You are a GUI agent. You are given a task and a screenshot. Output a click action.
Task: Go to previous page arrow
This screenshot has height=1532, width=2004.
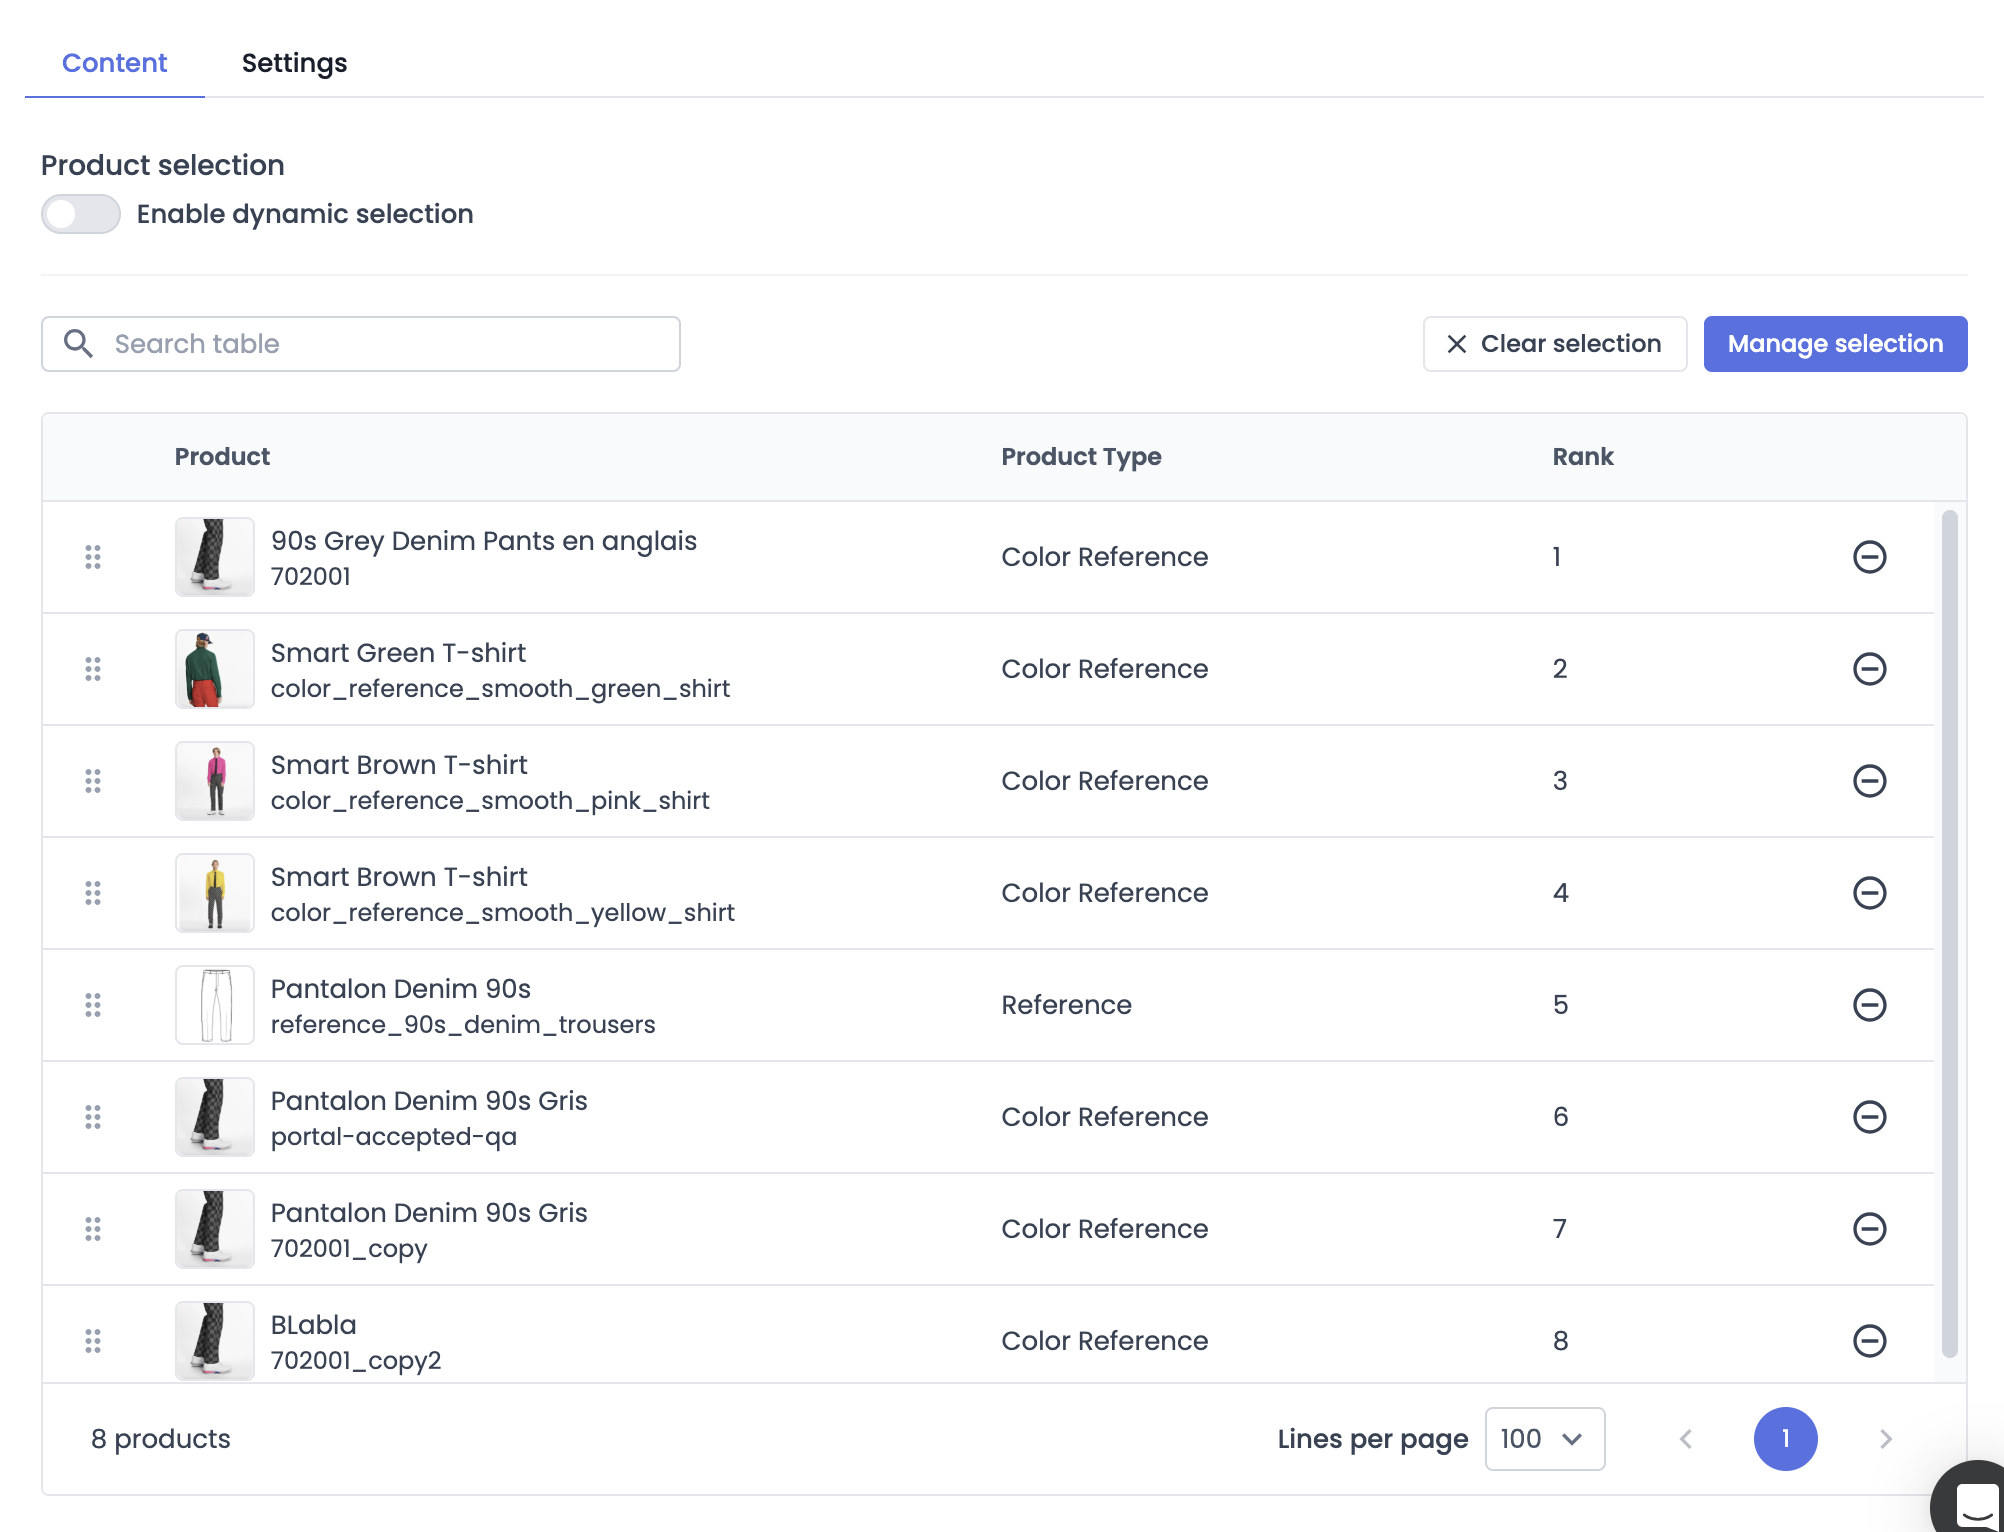point(1686,1439)
